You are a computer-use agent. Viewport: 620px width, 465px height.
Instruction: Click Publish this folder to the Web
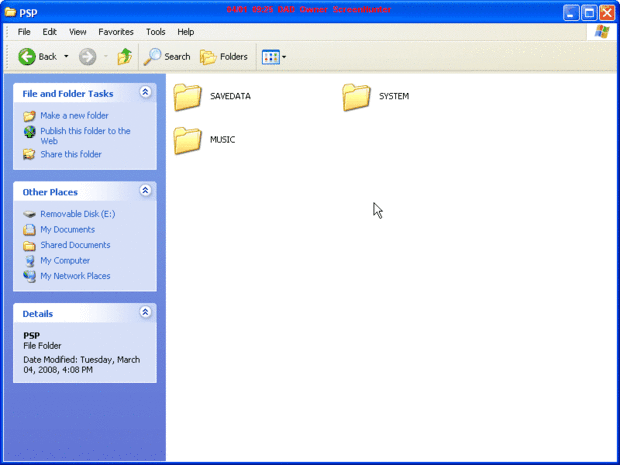pos(85,136)
